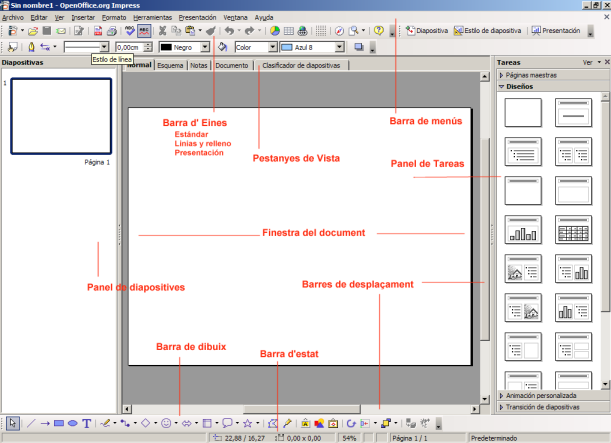Activate the Text tool
This screenshot has width=611, height=443.
click(x=87, y=423)
